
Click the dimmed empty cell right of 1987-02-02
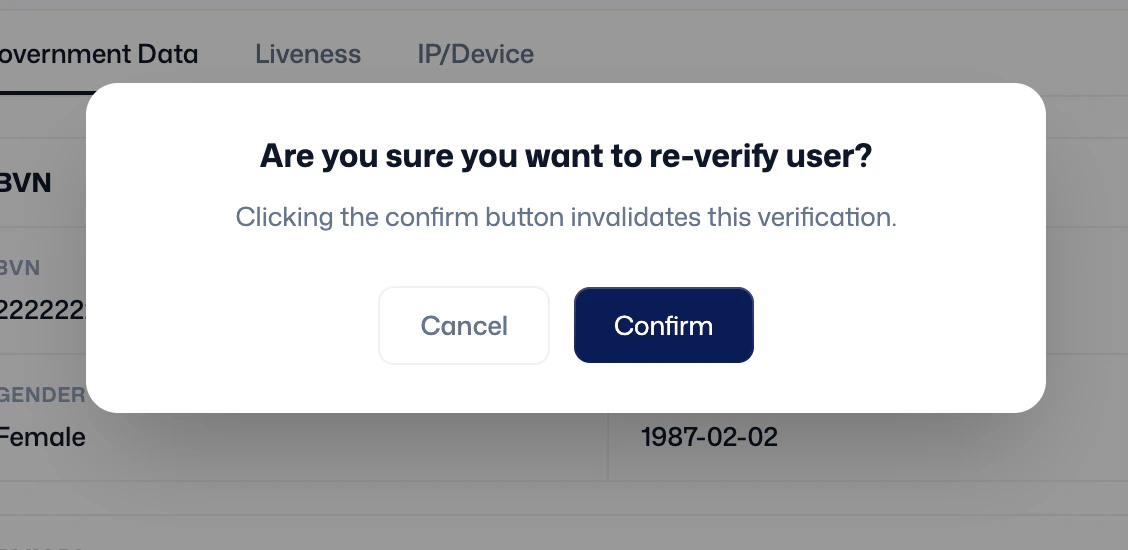(x=950, y=437)
